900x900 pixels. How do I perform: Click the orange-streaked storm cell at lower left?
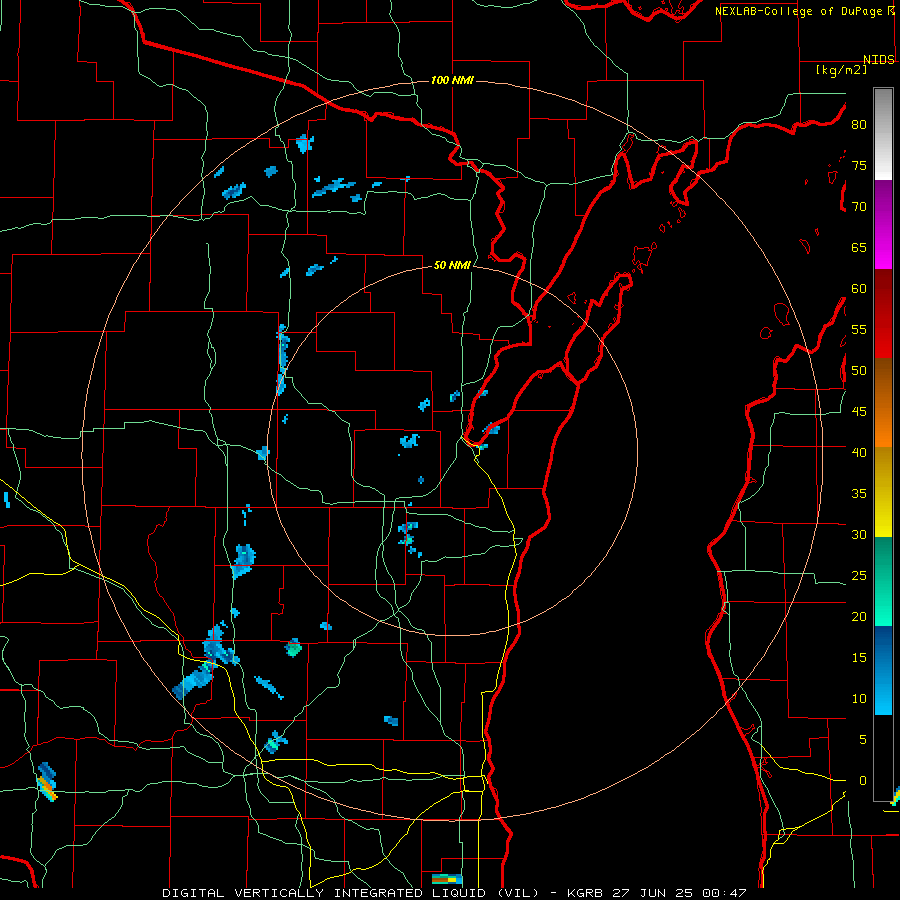click(46, 782)
